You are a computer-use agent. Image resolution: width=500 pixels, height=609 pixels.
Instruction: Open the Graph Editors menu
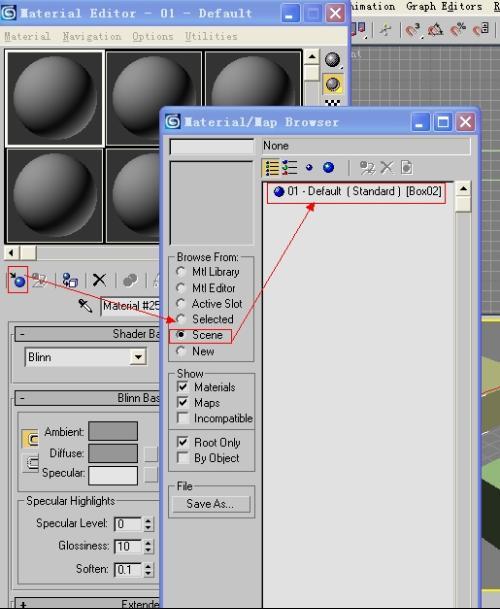[x=444, y=7]
